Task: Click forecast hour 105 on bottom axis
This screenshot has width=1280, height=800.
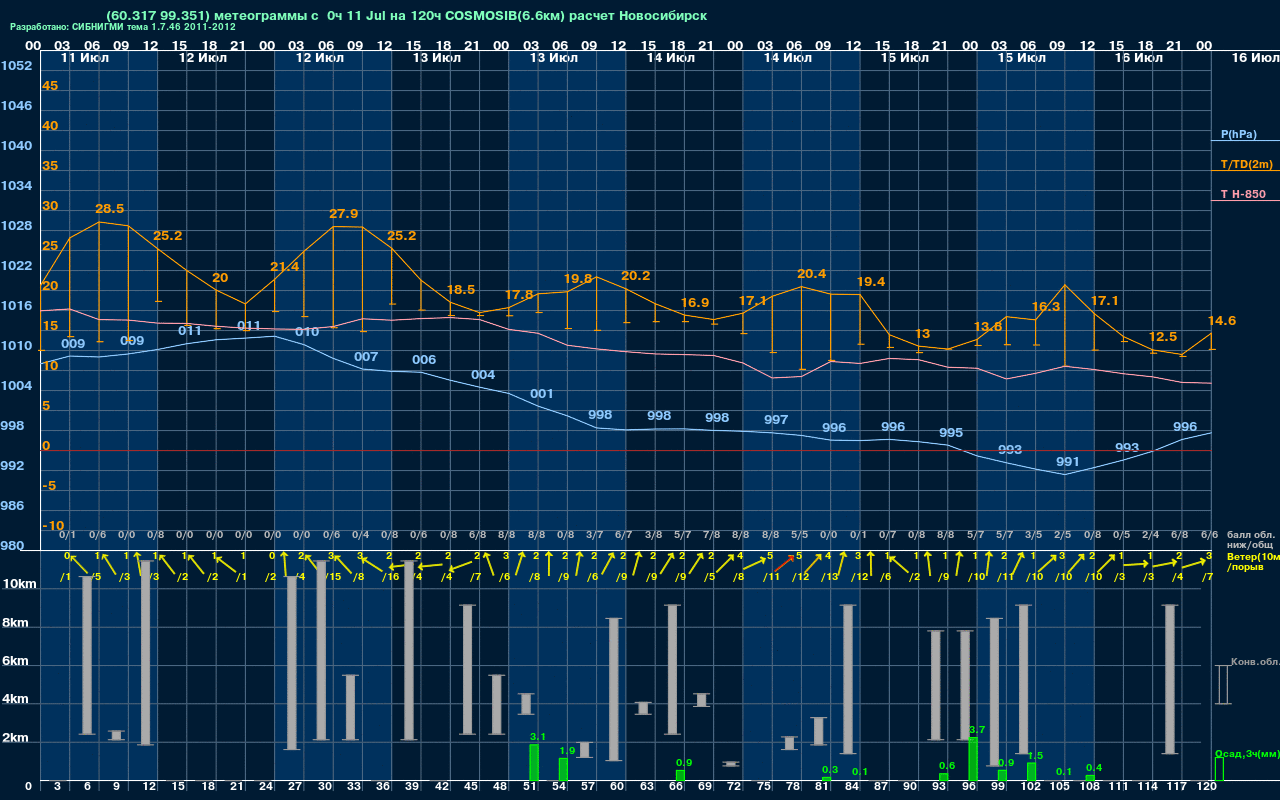Action: (x=1060, y=787)
